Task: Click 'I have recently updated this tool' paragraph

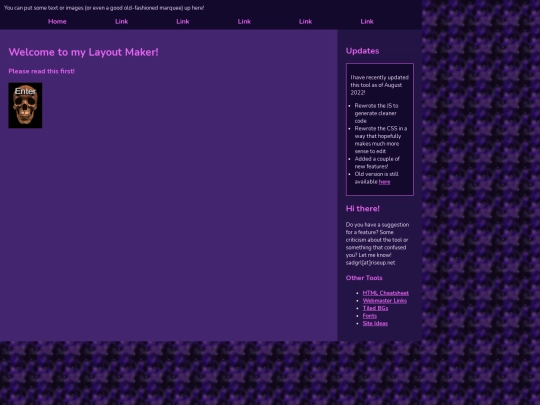Action: (x=380, y=85)
